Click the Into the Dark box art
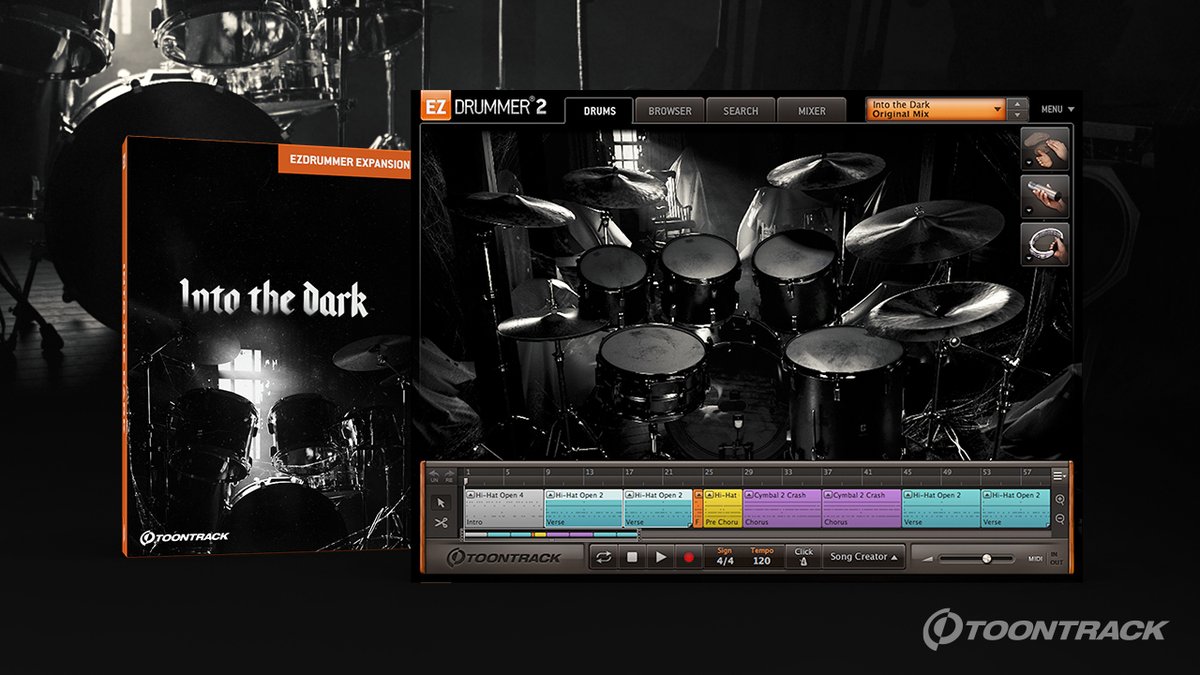Viewport: 1200px width, 675px height. click(267, 345)
